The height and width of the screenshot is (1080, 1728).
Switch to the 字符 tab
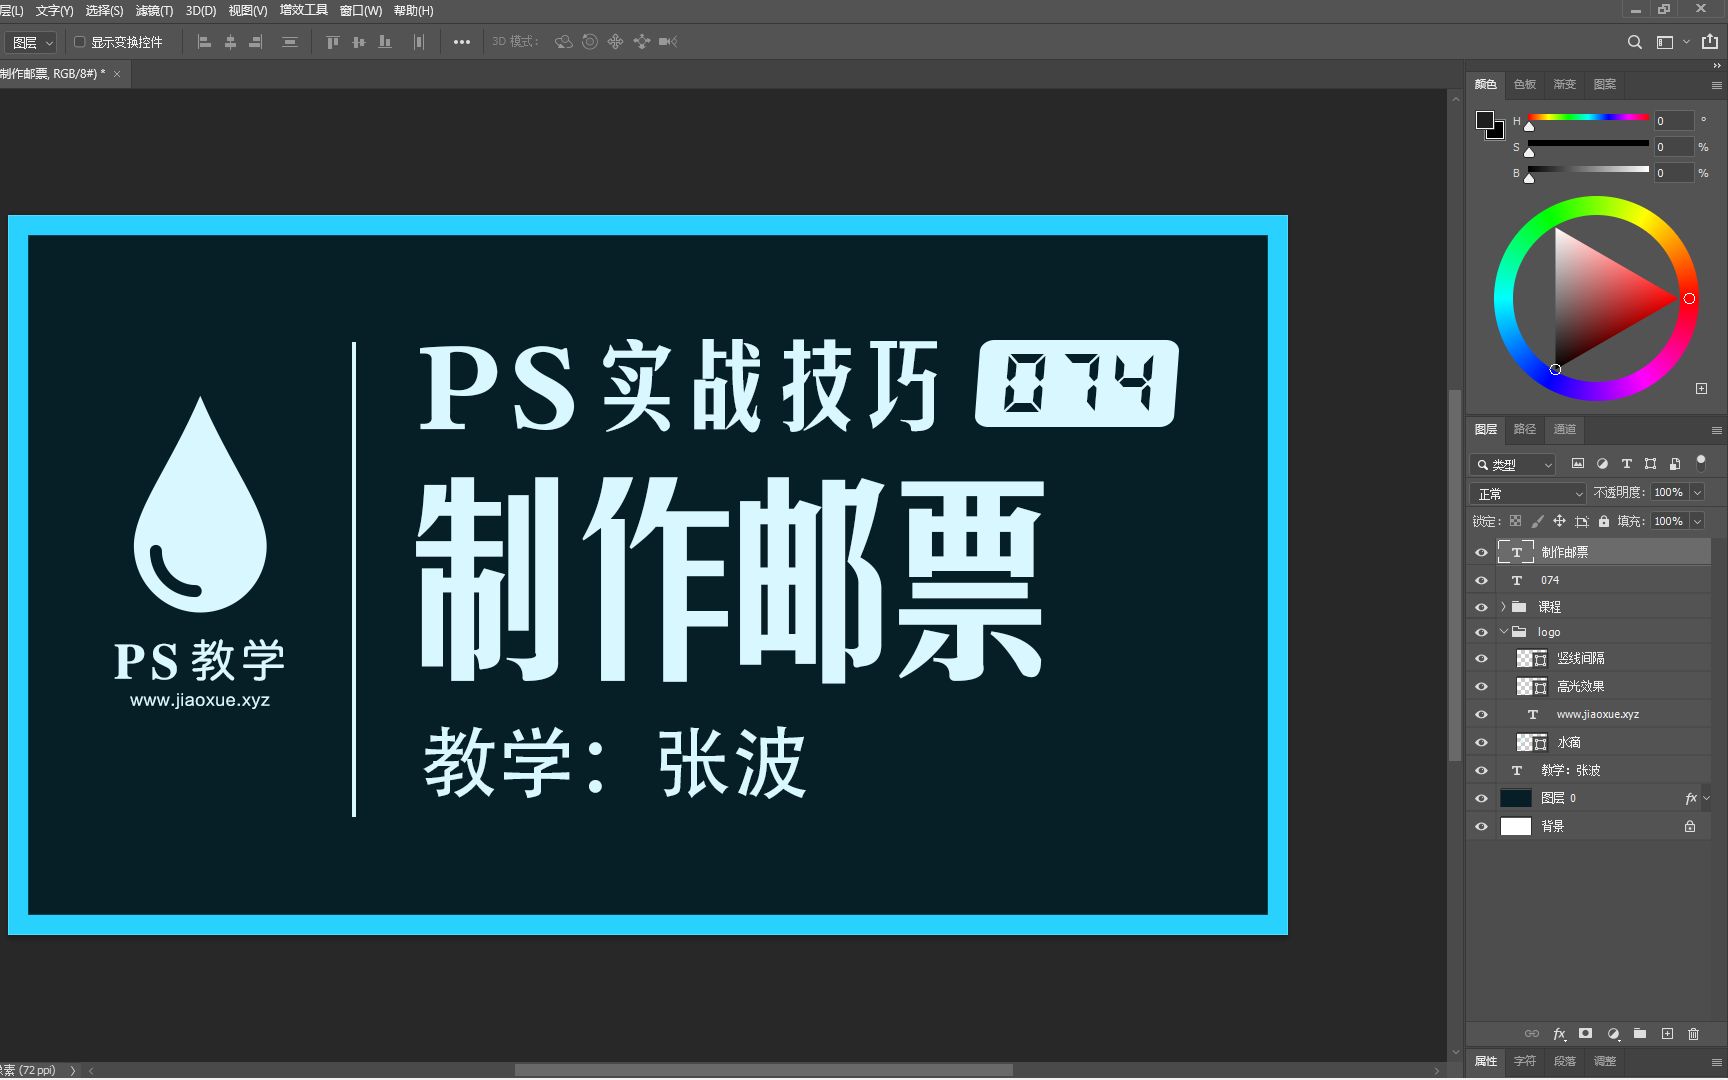pos(1524,1061)
